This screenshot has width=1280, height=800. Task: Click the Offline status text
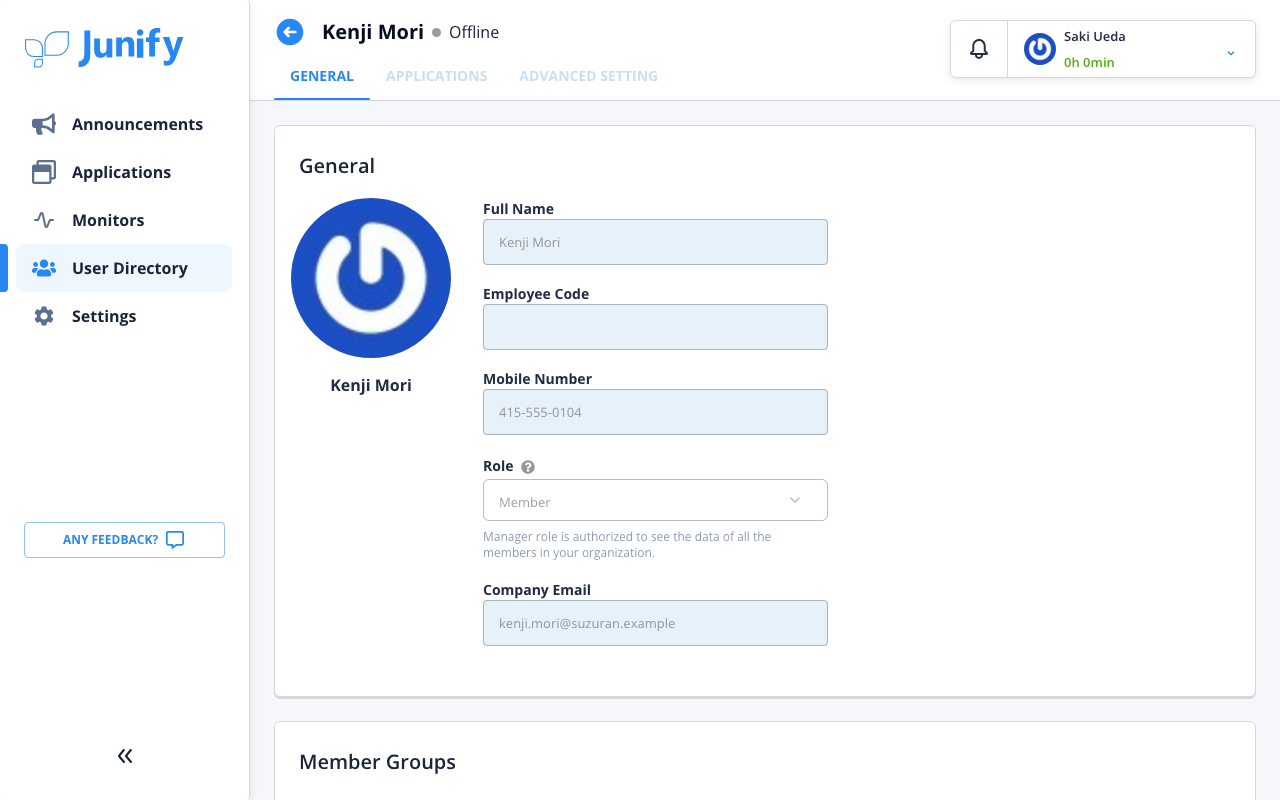(x=474, y=32)
